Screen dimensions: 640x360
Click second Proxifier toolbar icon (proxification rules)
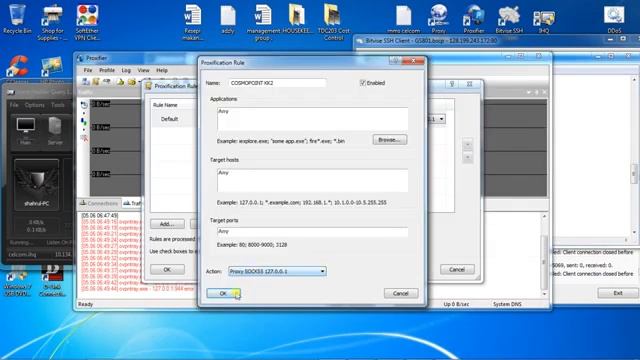[96, 82]
